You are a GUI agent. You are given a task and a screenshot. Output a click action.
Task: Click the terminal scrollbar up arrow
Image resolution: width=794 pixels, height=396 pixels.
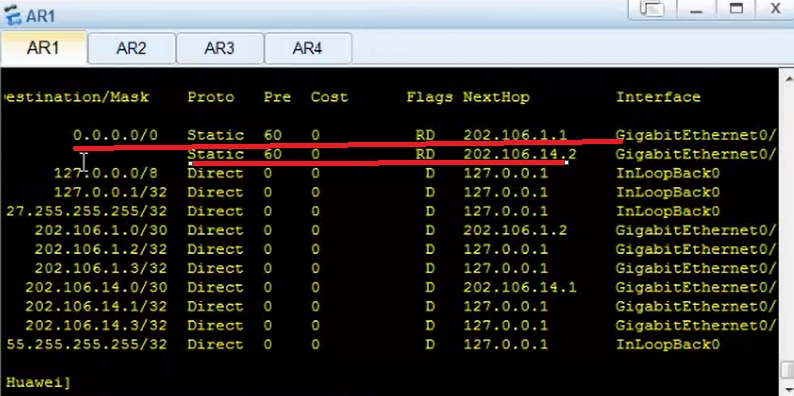click(x=788, y=78)
